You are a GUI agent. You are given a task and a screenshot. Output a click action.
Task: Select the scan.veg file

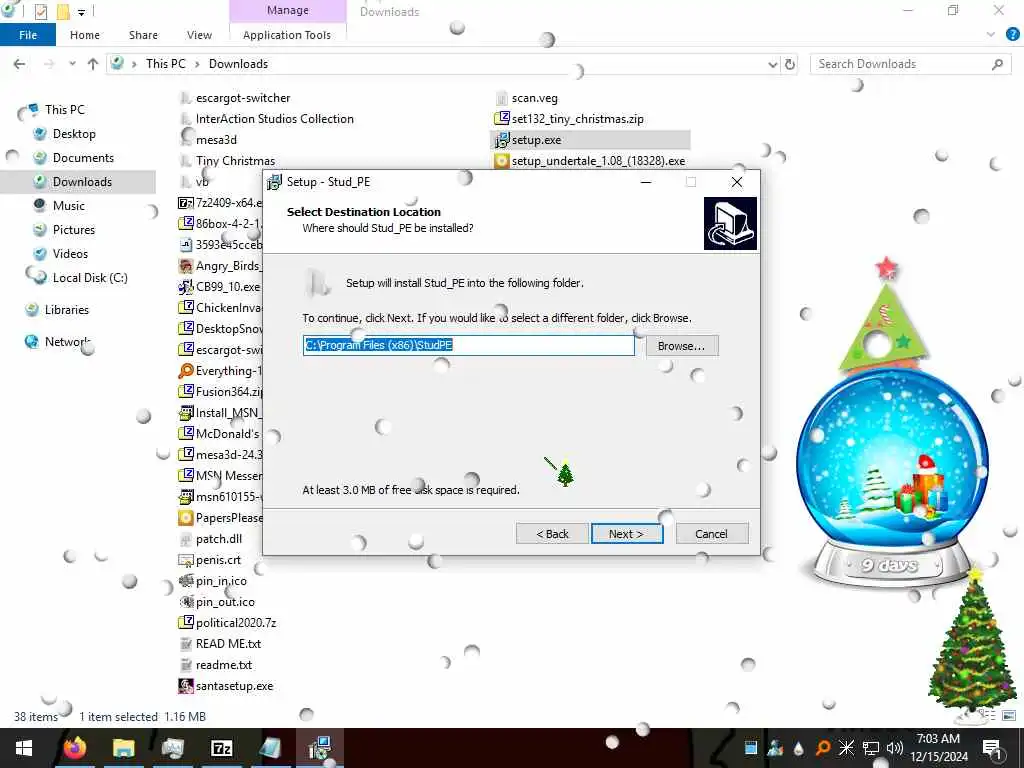coord(534,98)
